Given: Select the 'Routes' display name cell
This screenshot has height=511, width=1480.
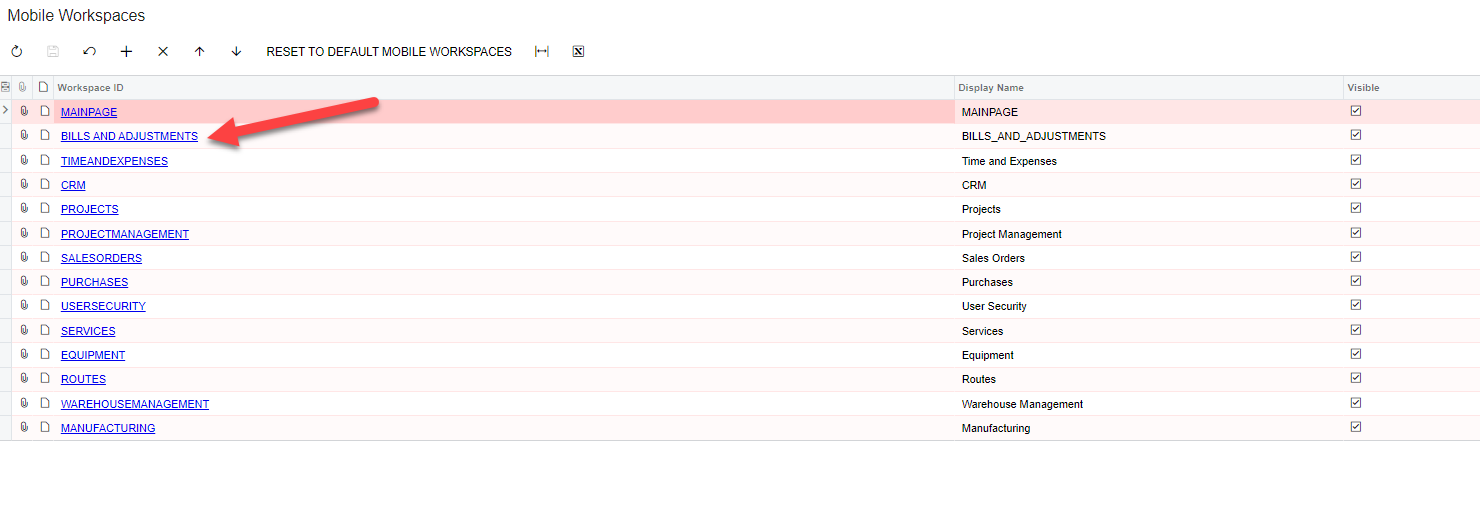Looking at the screenshot, I should click(x=1149, y=379).
